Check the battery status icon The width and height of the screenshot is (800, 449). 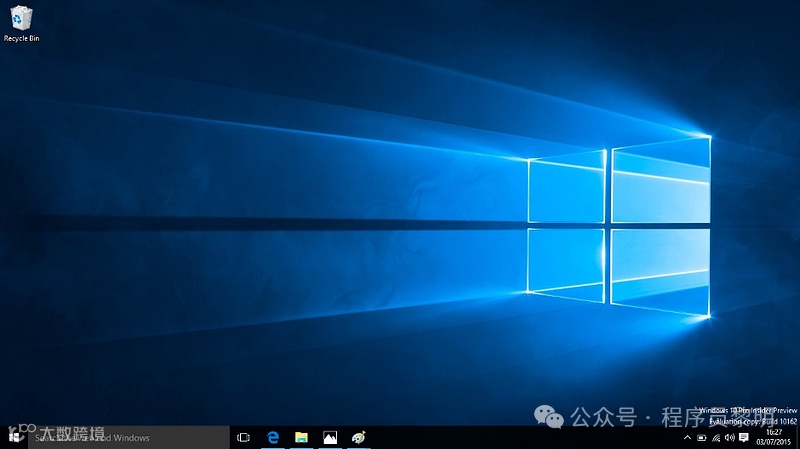coord(702,438)
